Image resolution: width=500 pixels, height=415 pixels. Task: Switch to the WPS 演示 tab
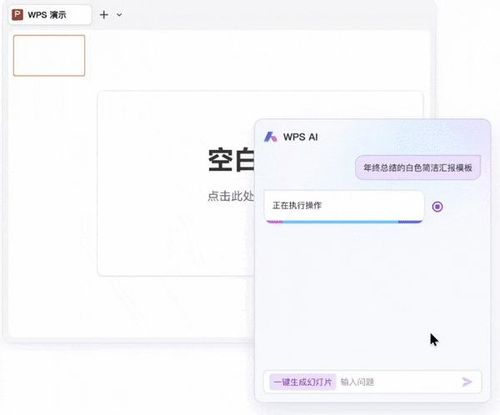pos(50,15)
